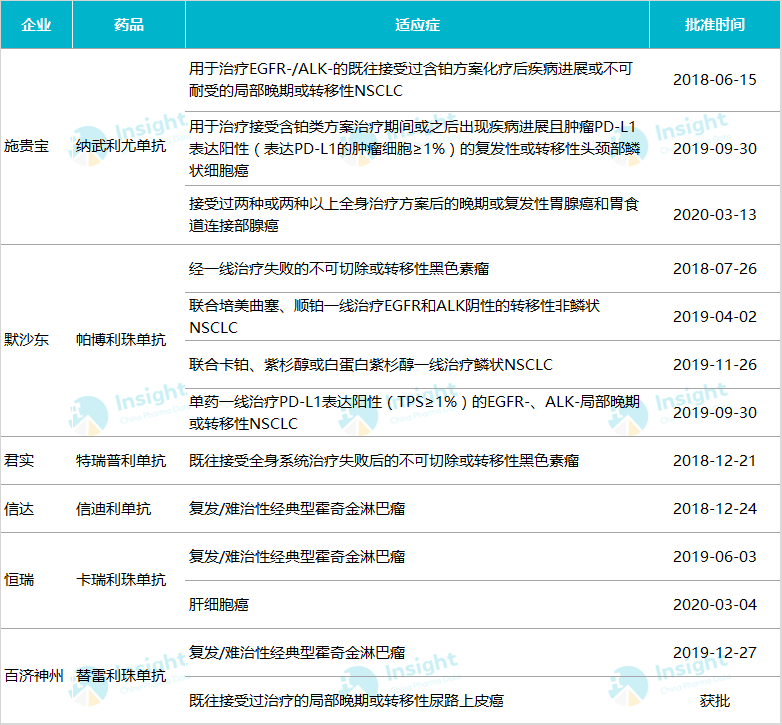The width and height of the screenshot is (782, 725).
Task: Click the date 2018-06-15
Action: (x=715, y=80)
